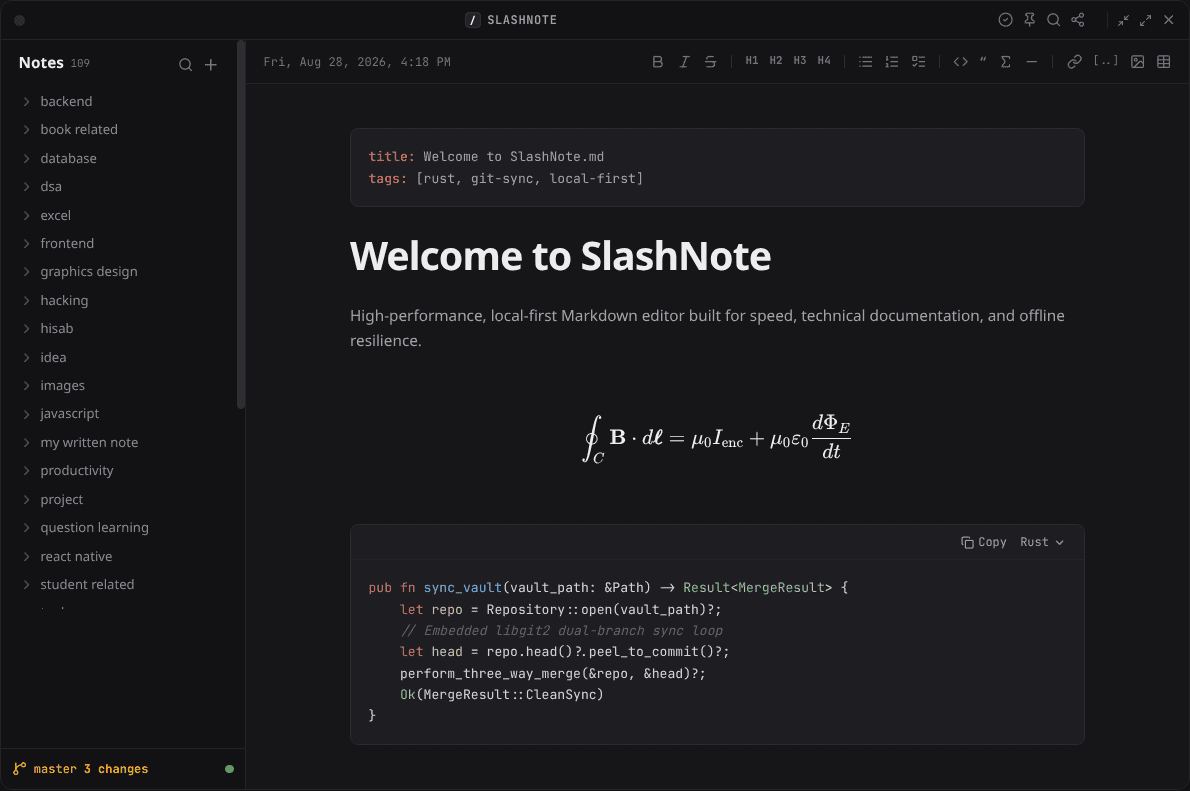Apply italic formatting
This screenshot has height=791, width=1190.
684,62
